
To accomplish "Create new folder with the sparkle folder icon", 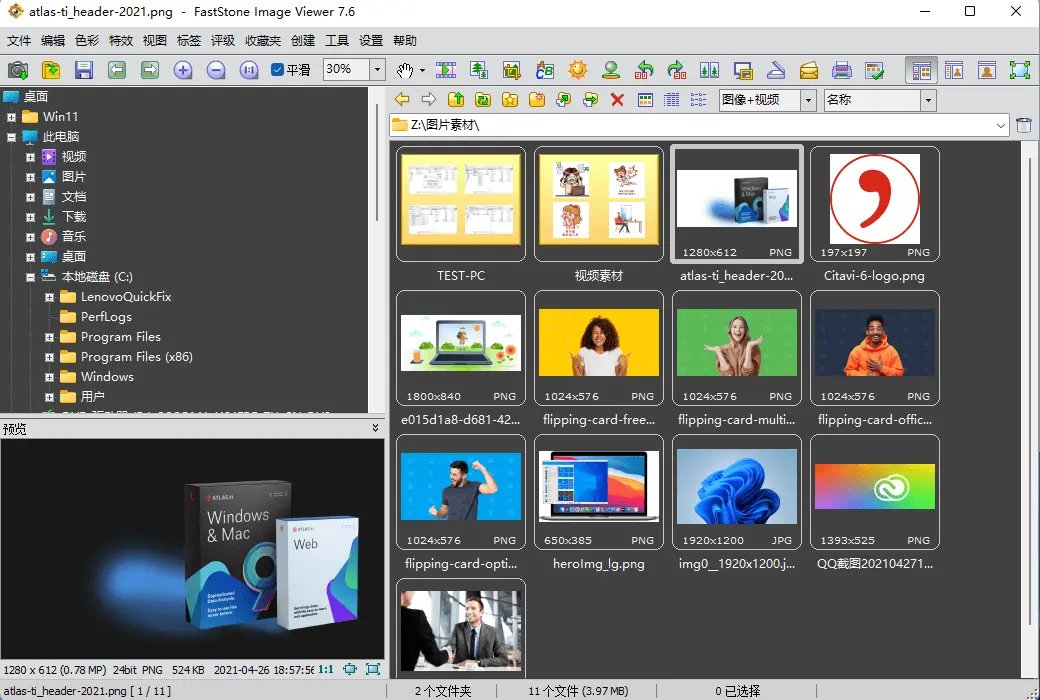I will tap(537, 100).
